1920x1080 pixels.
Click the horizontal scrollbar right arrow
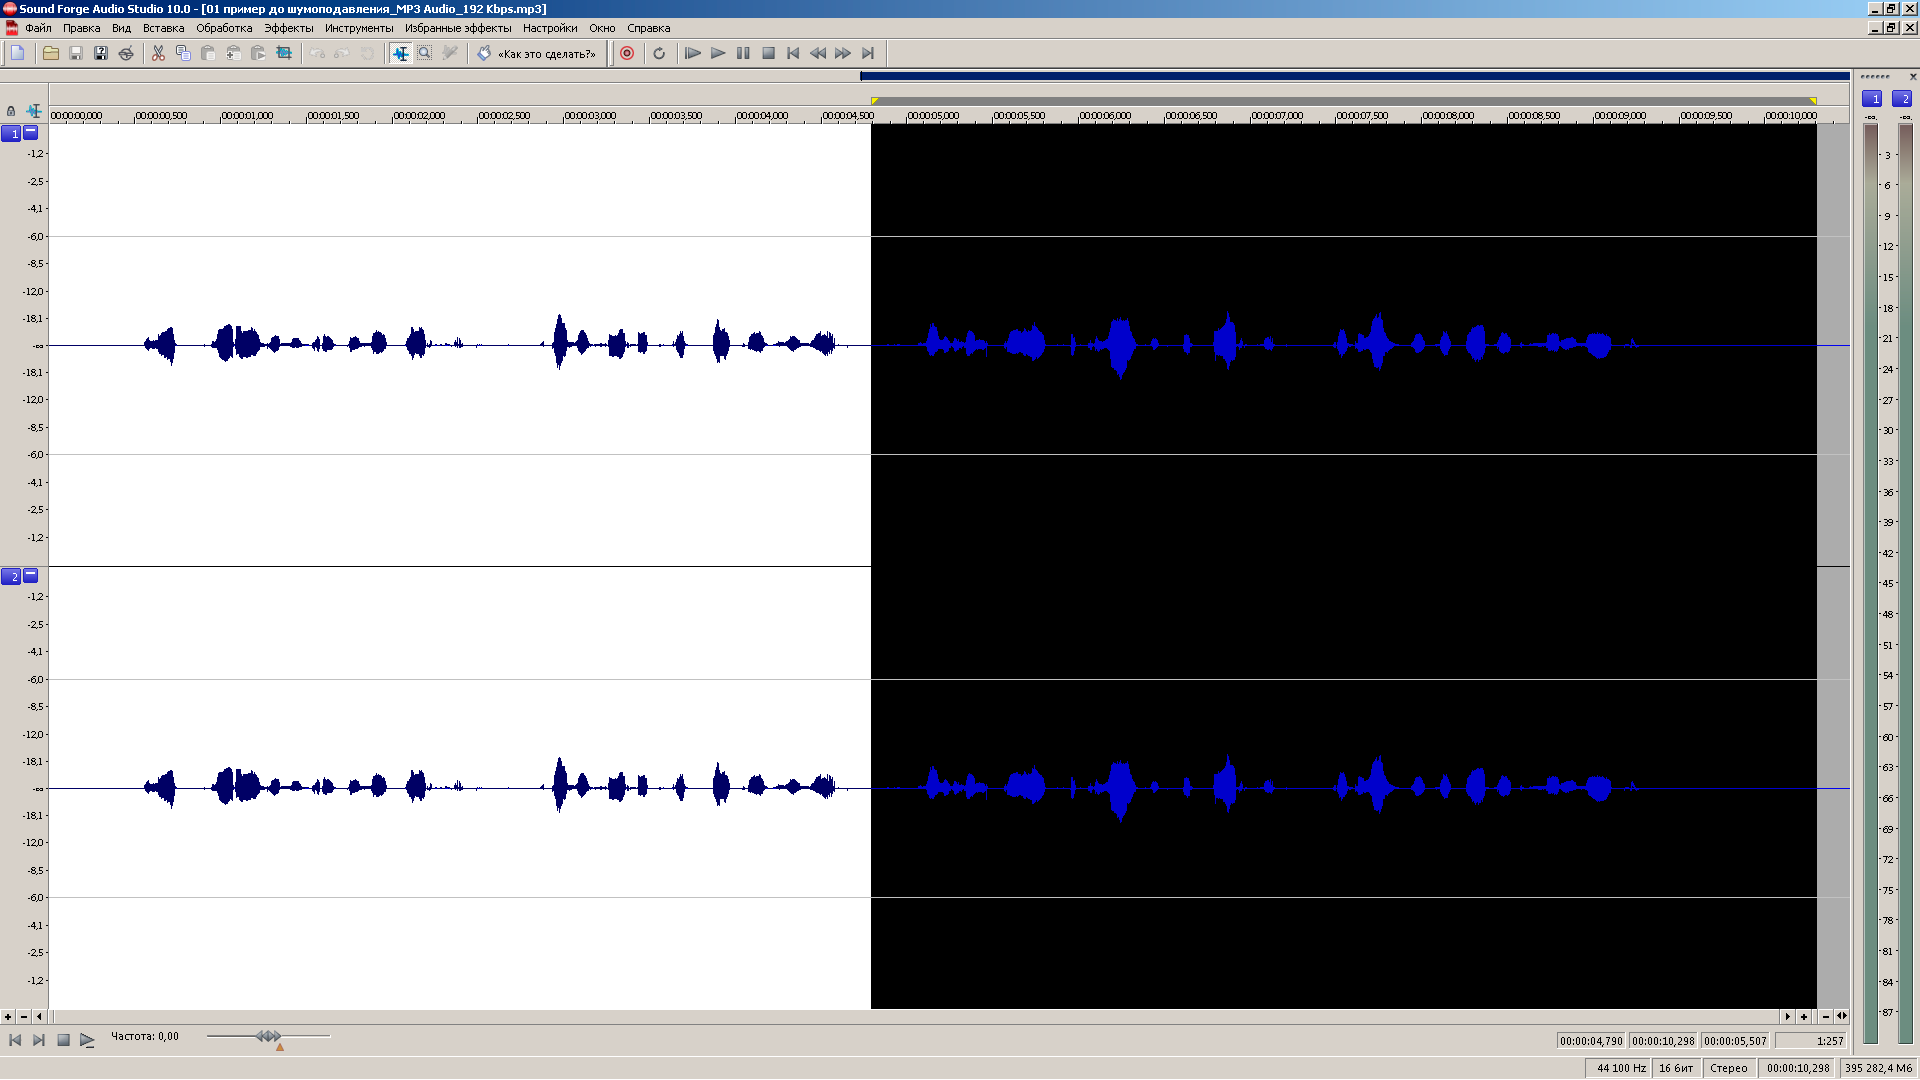coord(1788,1016)
